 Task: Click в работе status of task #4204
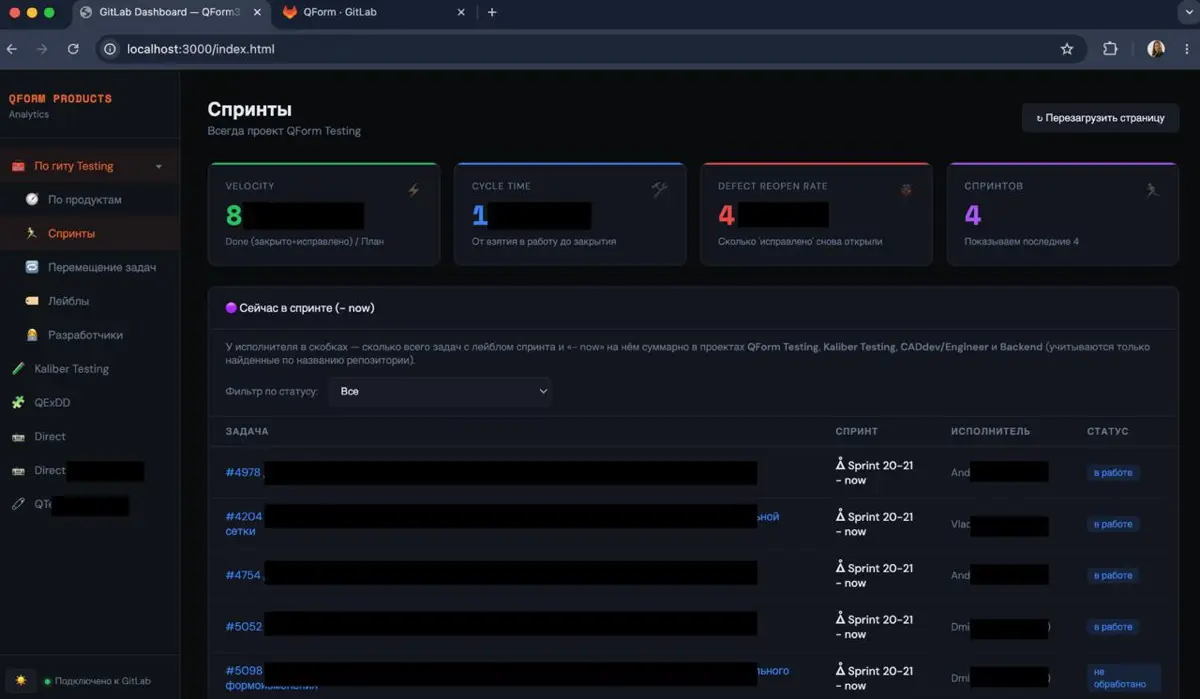pos(1113,524)
